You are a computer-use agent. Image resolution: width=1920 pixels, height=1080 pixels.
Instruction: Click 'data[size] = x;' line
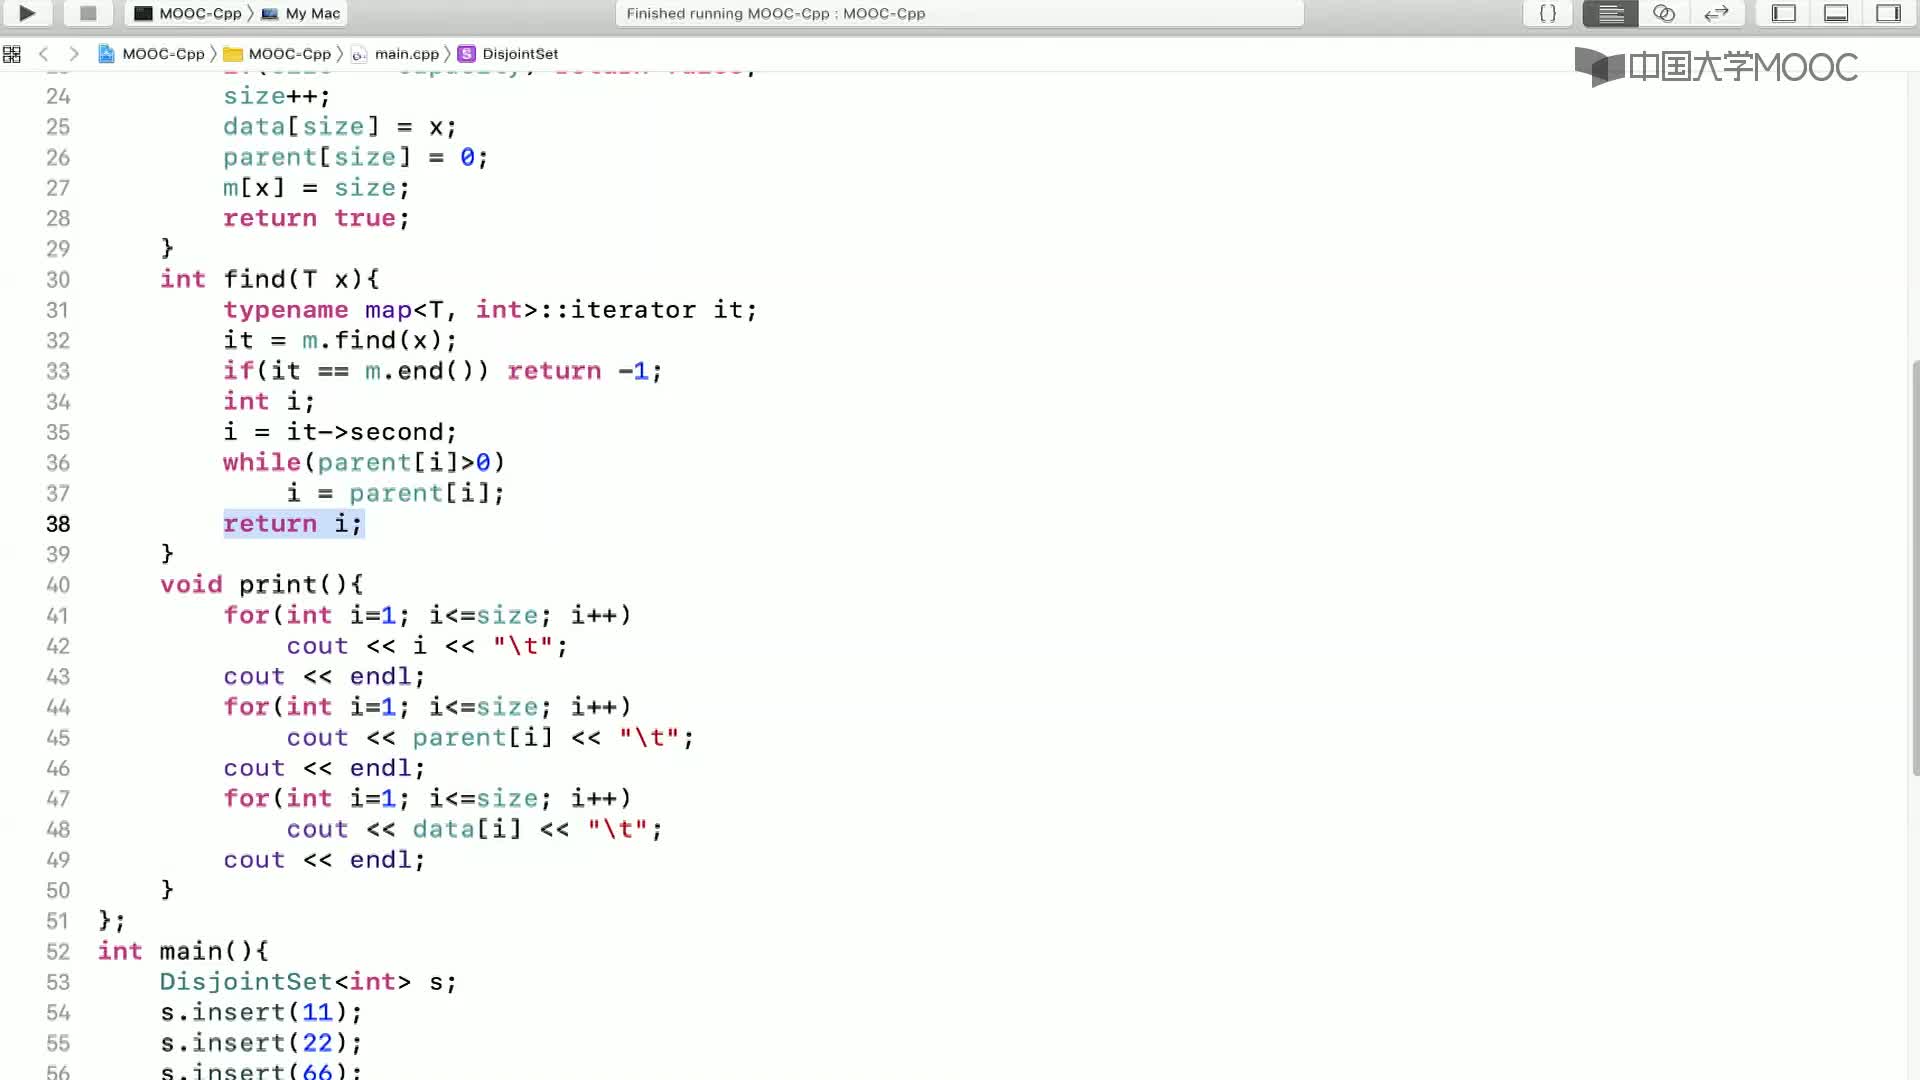tap(340, 127)
